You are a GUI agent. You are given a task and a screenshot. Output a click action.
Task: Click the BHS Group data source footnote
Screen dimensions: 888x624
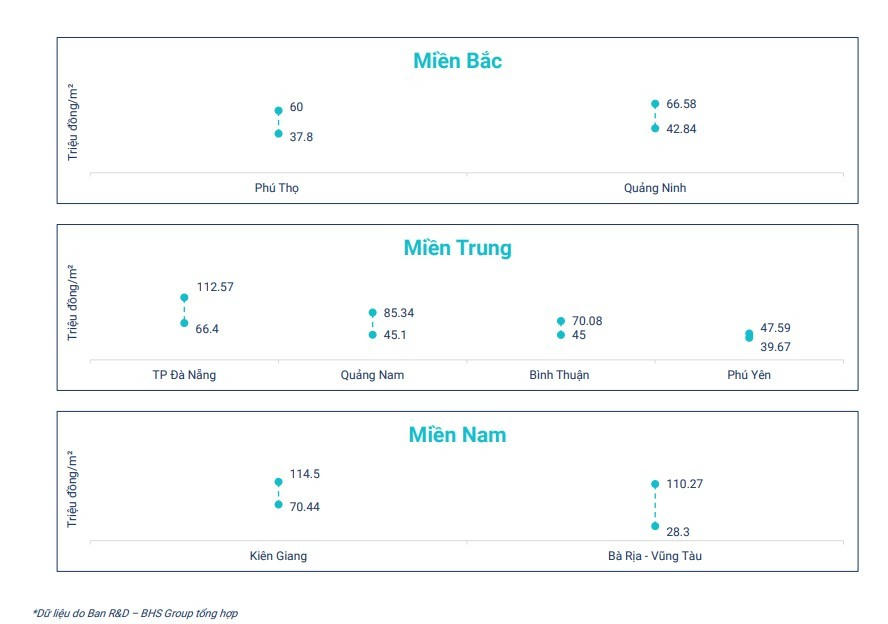tap(135, 613)
